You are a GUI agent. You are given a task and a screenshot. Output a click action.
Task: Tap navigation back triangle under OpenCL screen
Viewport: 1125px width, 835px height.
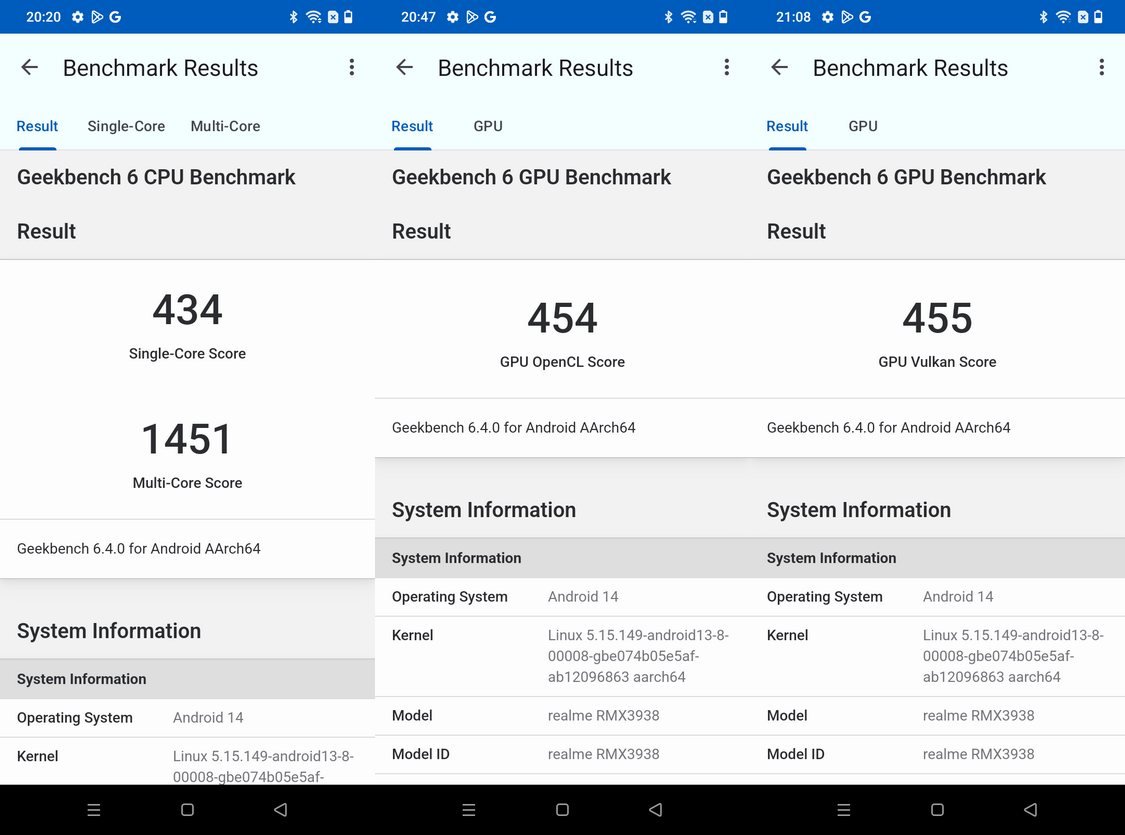[x=656, y=810]
